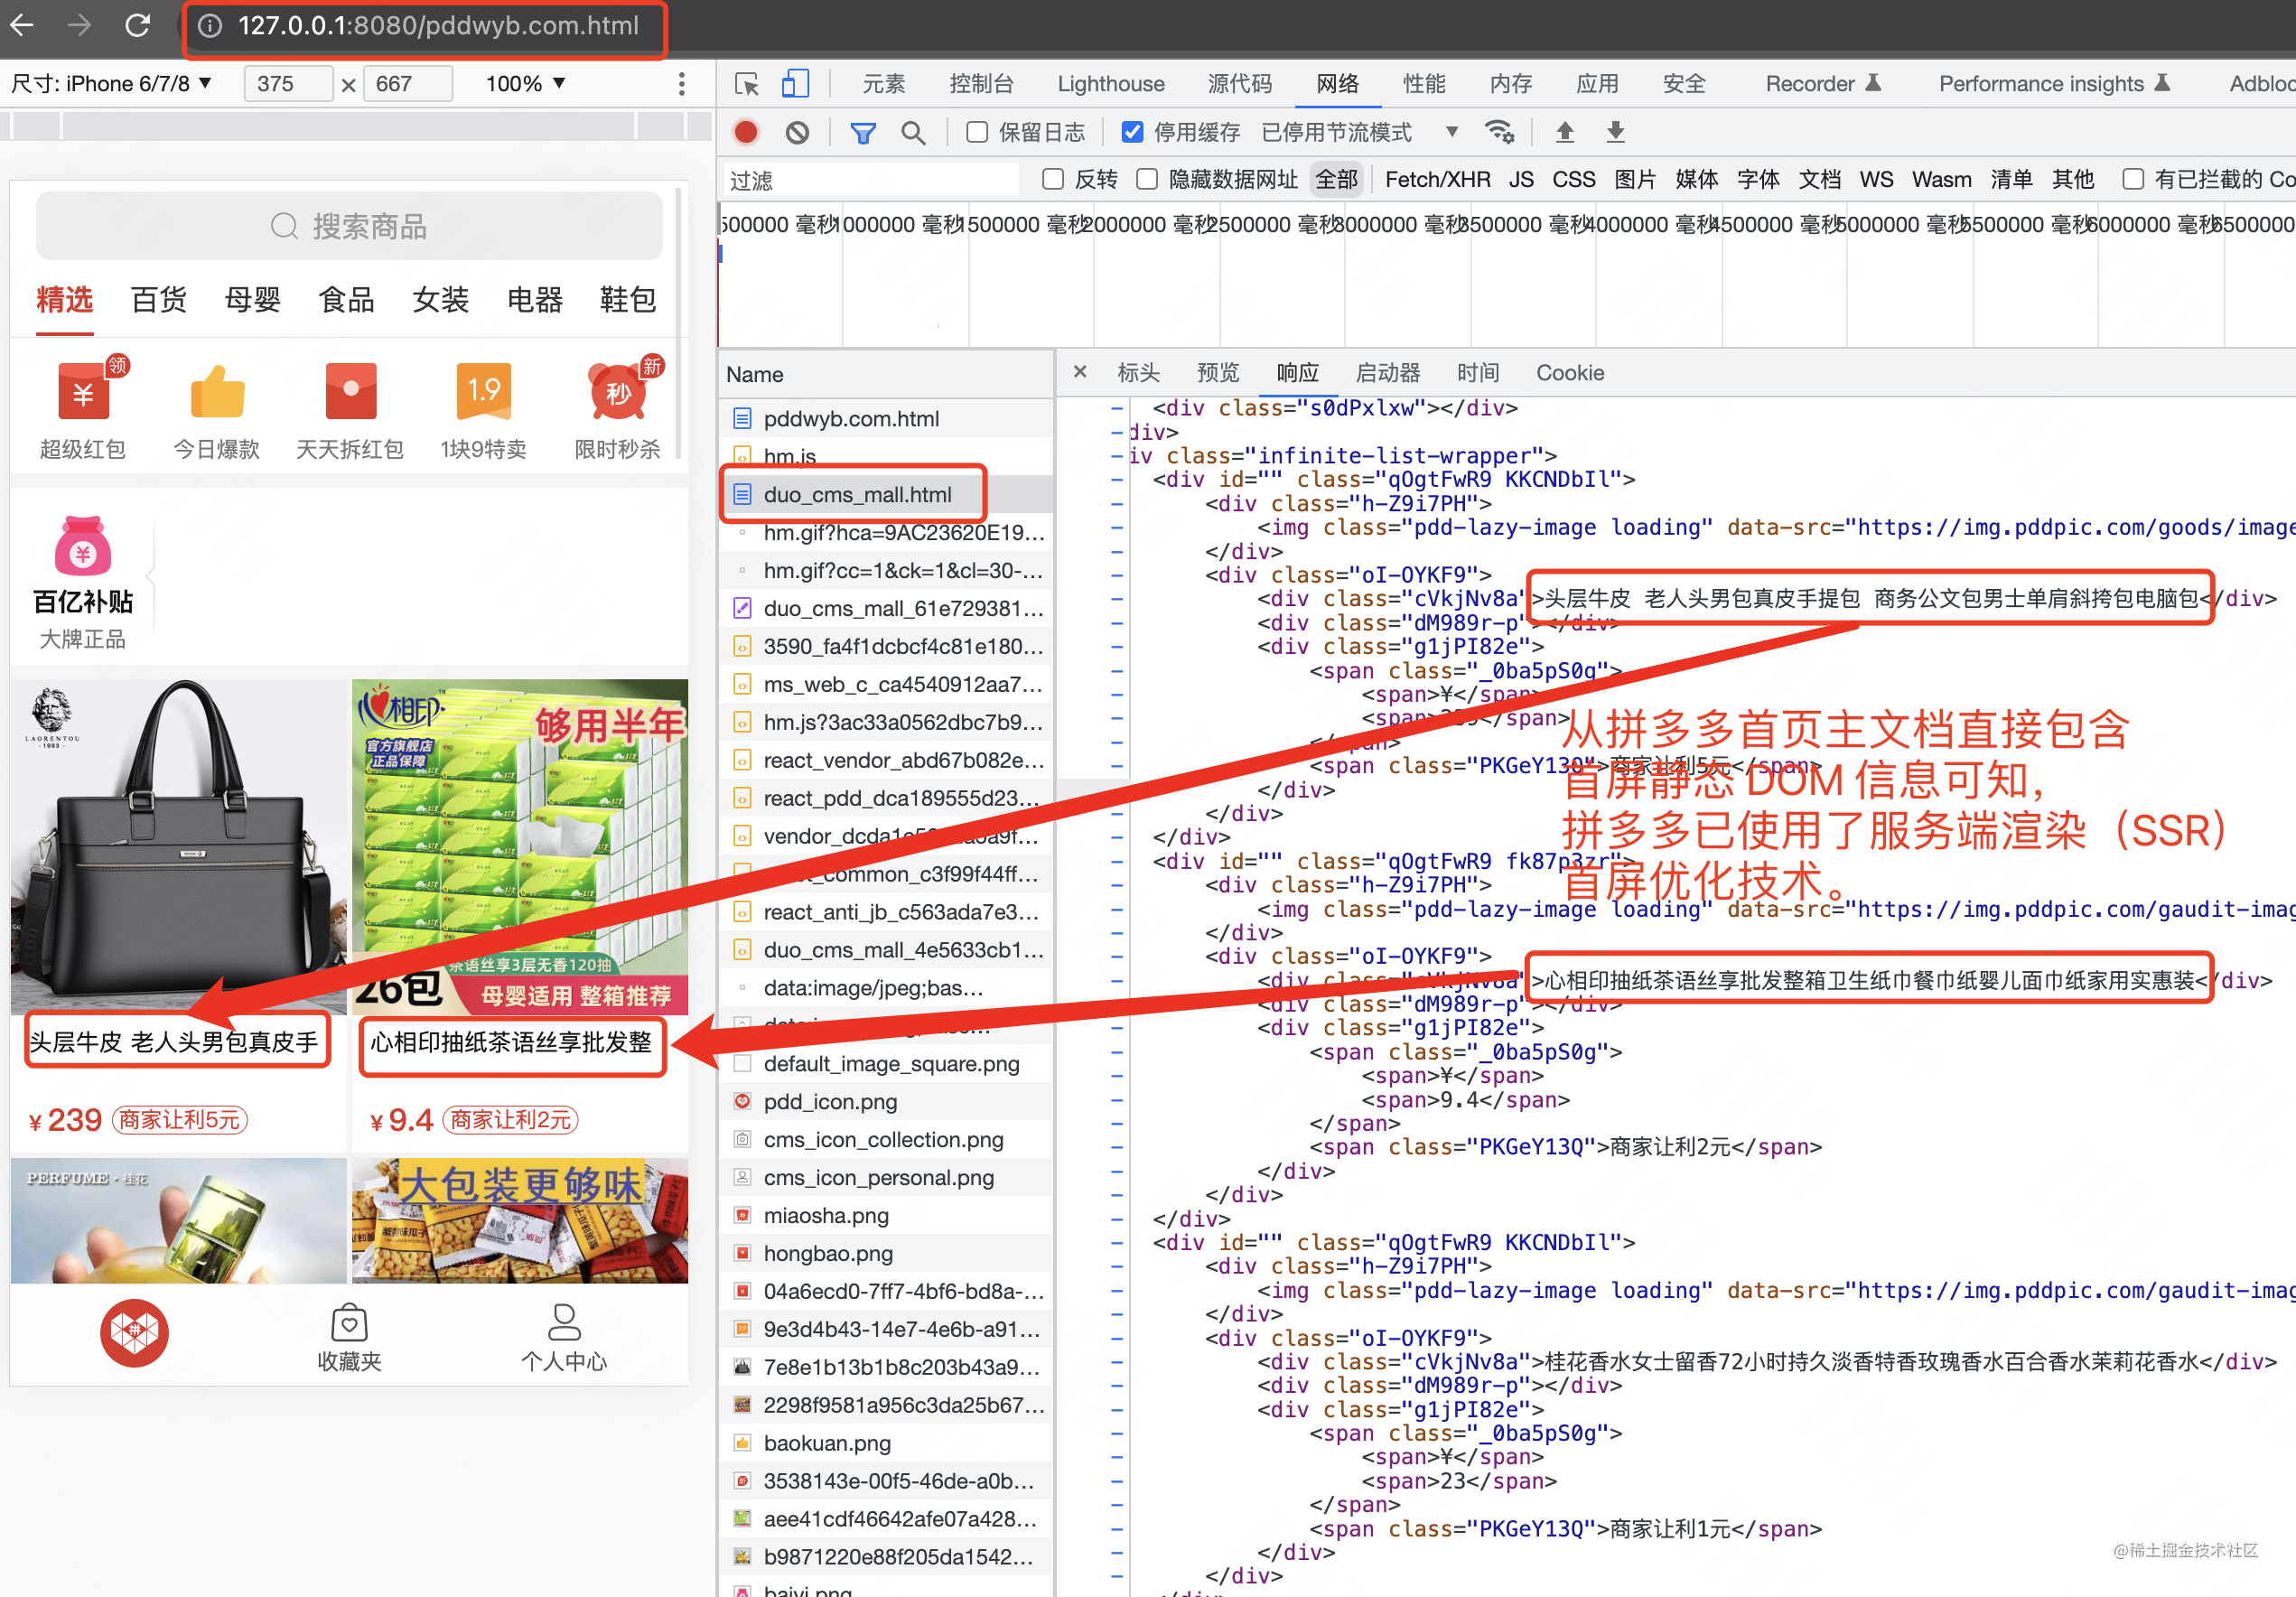Screen dimensions: 2296x1597
Task: Open the Recorder tab
Action: coord(1823,84)
